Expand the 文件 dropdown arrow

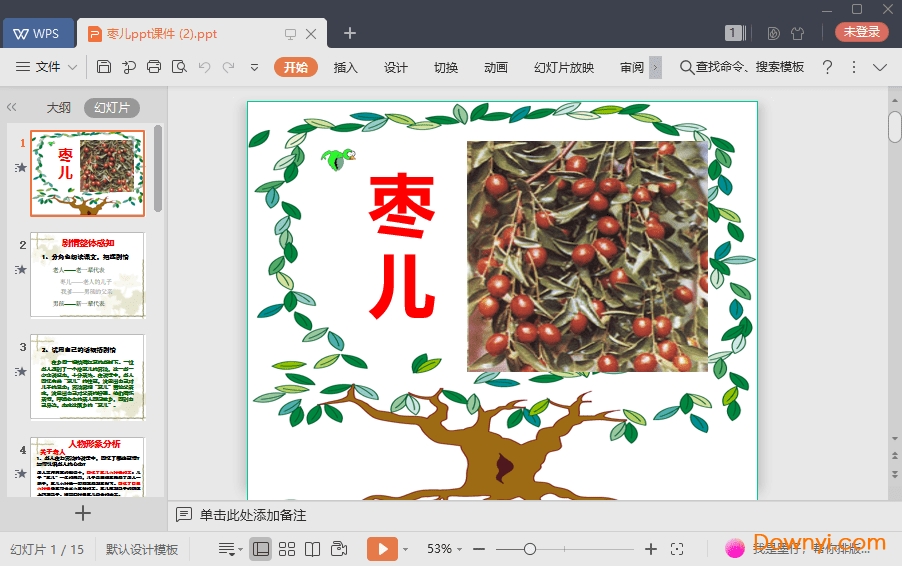click(x=72, y=67)
